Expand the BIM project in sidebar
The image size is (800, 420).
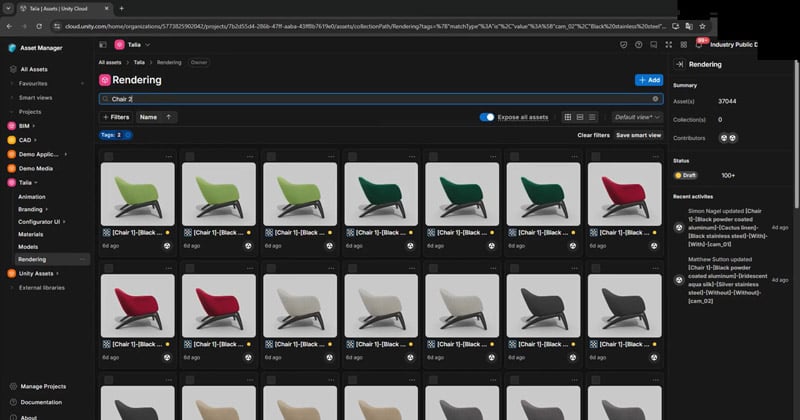(x=33, y=126)
